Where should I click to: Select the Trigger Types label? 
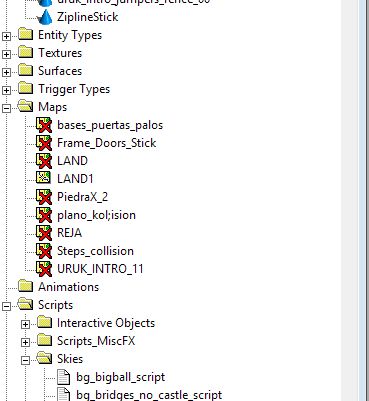(x=74, y=89)
